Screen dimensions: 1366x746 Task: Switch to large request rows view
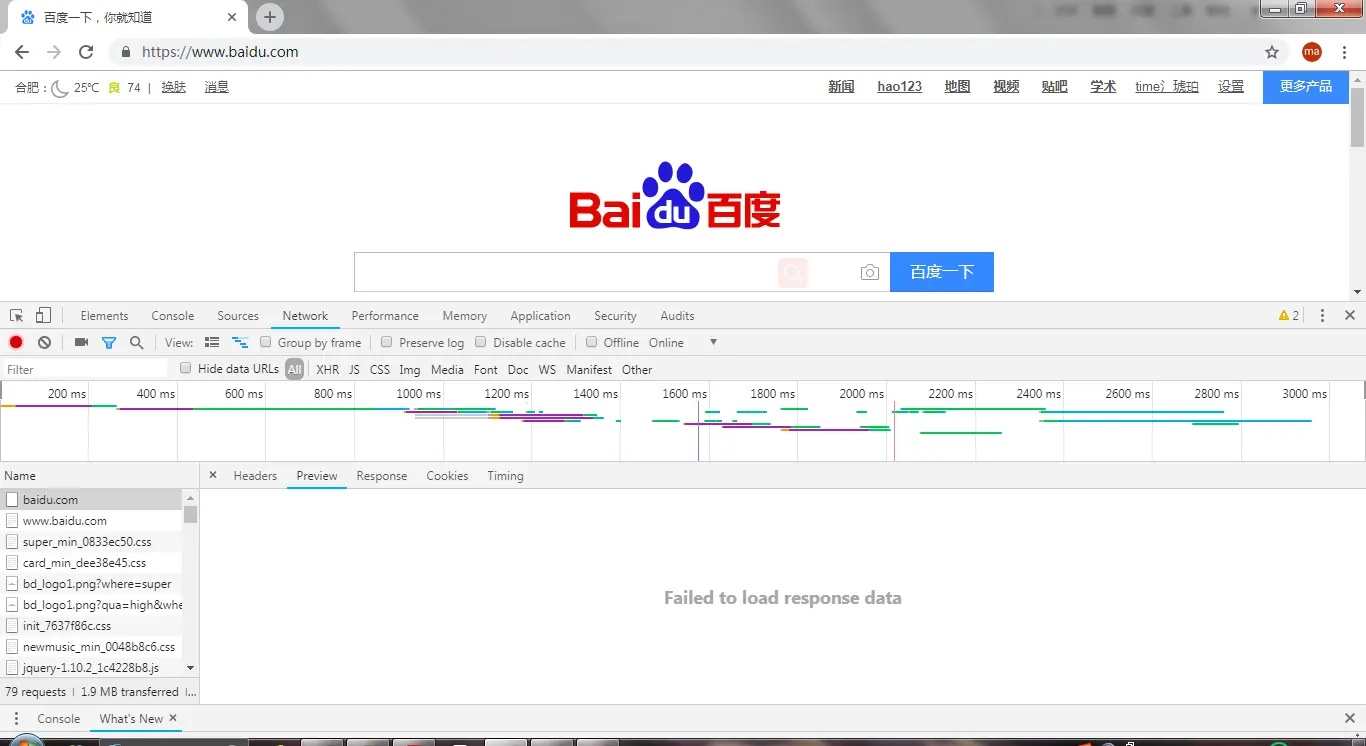(x=212, y=342)
